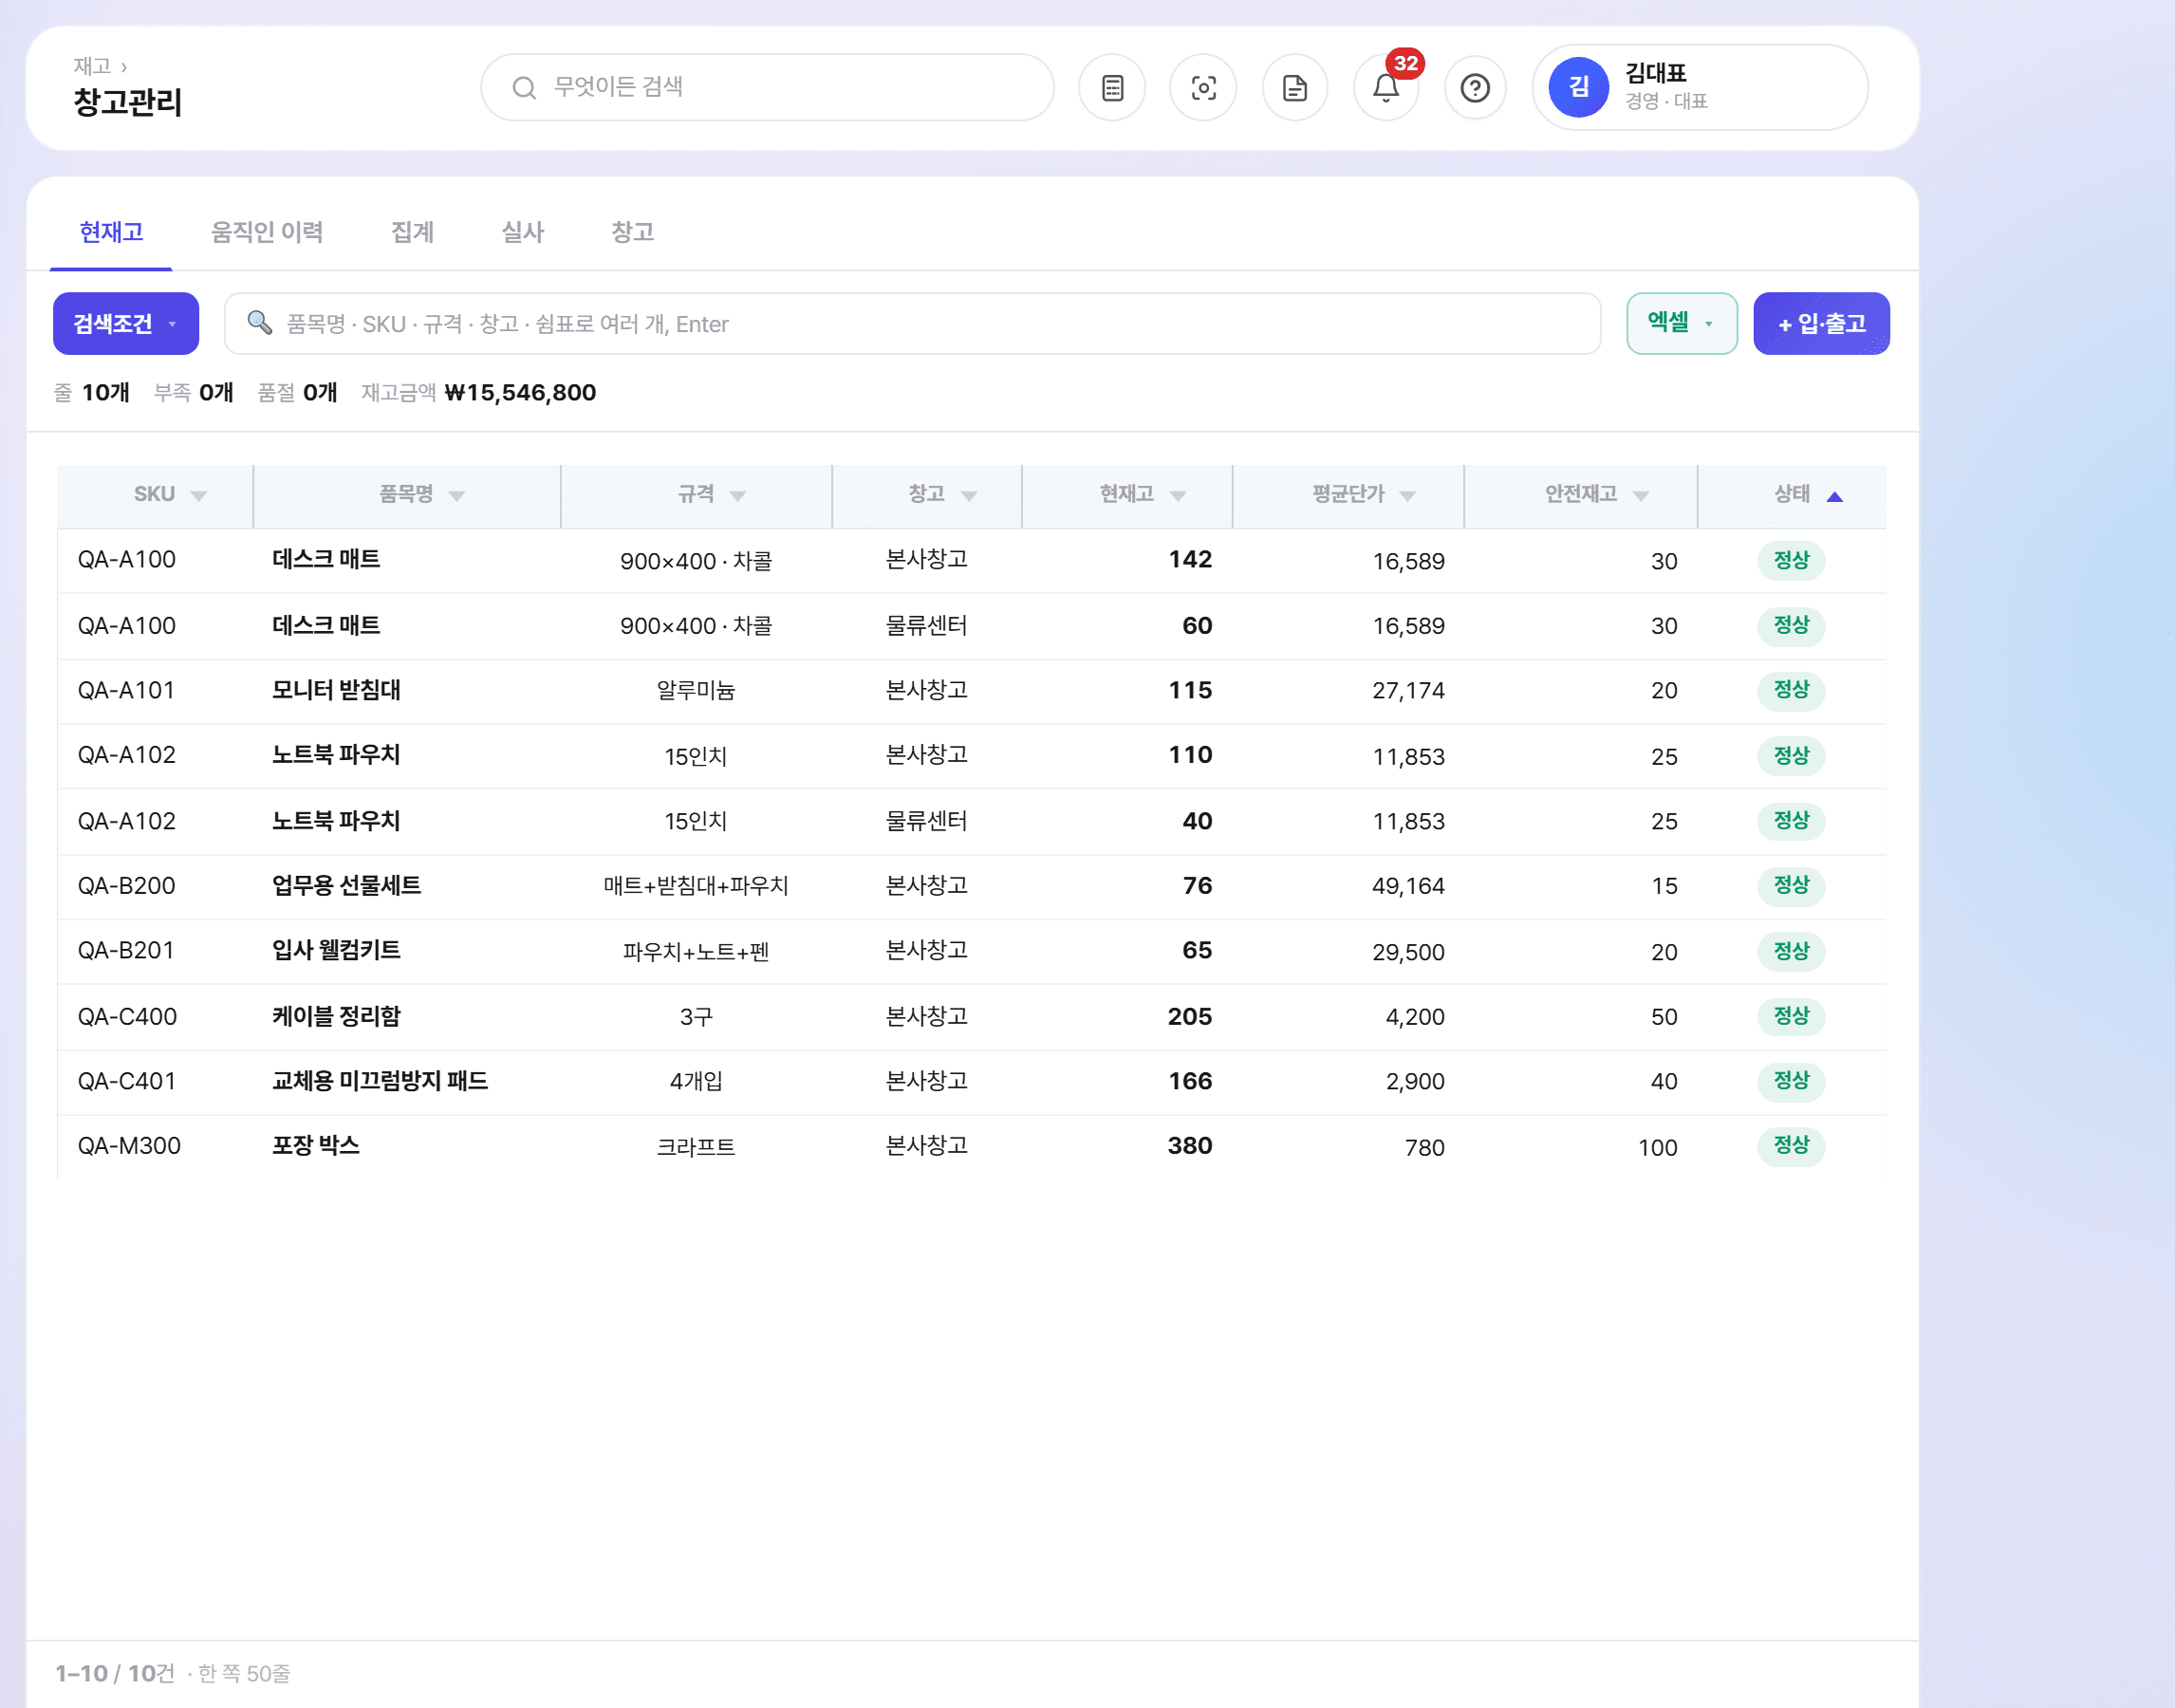Click magnifier icon in global search
The image size is (2175, 1708).
pos(524,88)
